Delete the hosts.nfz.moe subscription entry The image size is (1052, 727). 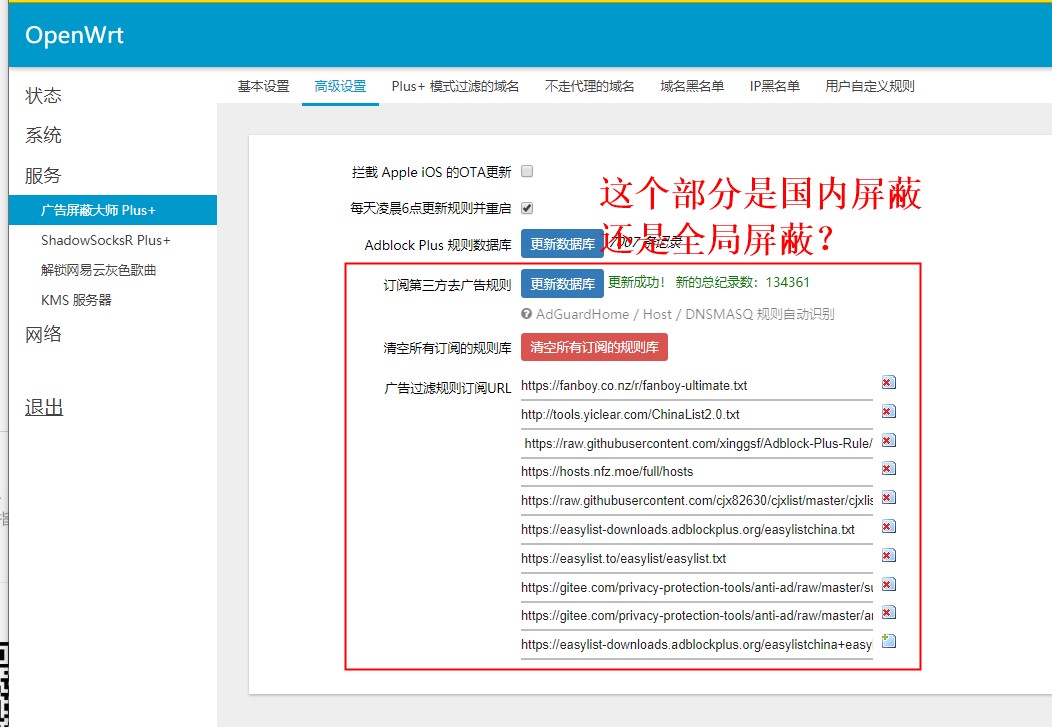(888, 468)
